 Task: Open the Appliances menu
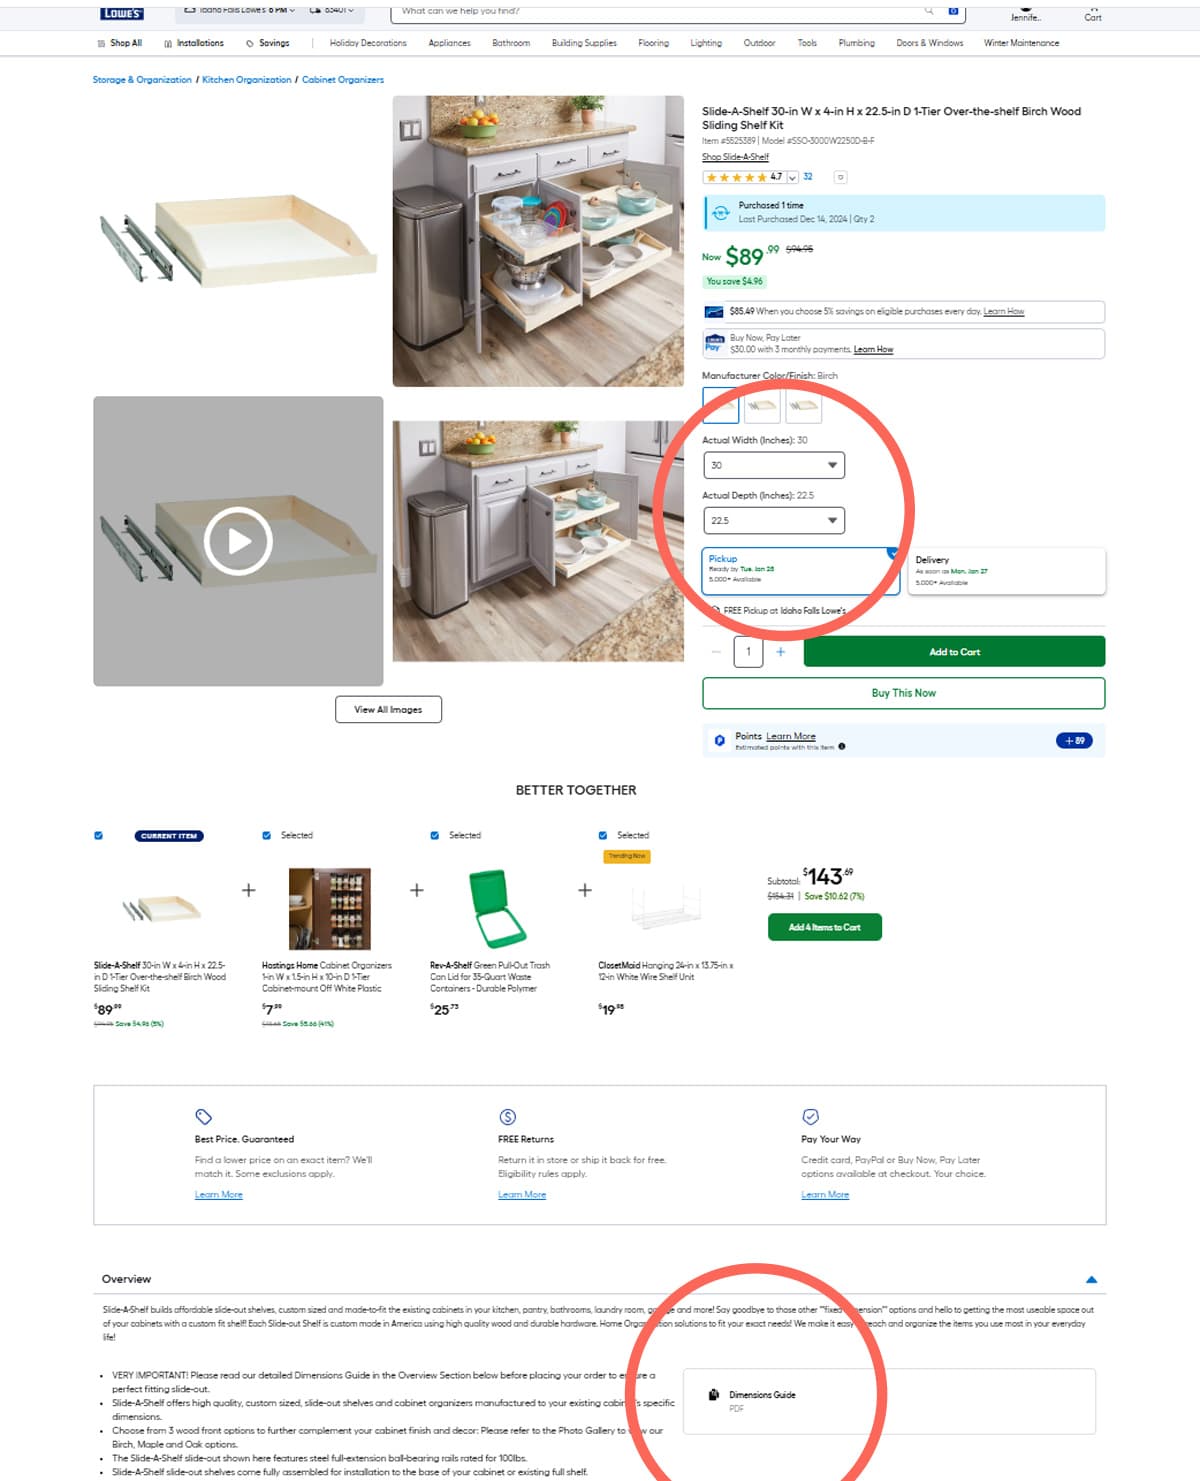[449, 43]
